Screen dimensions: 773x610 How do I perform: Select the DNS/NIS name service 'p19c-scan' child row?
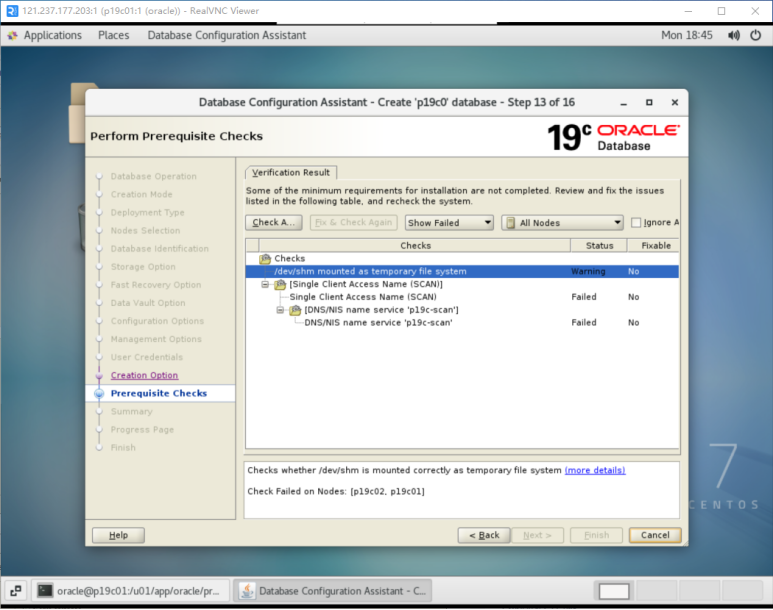[x=378, y=323]
